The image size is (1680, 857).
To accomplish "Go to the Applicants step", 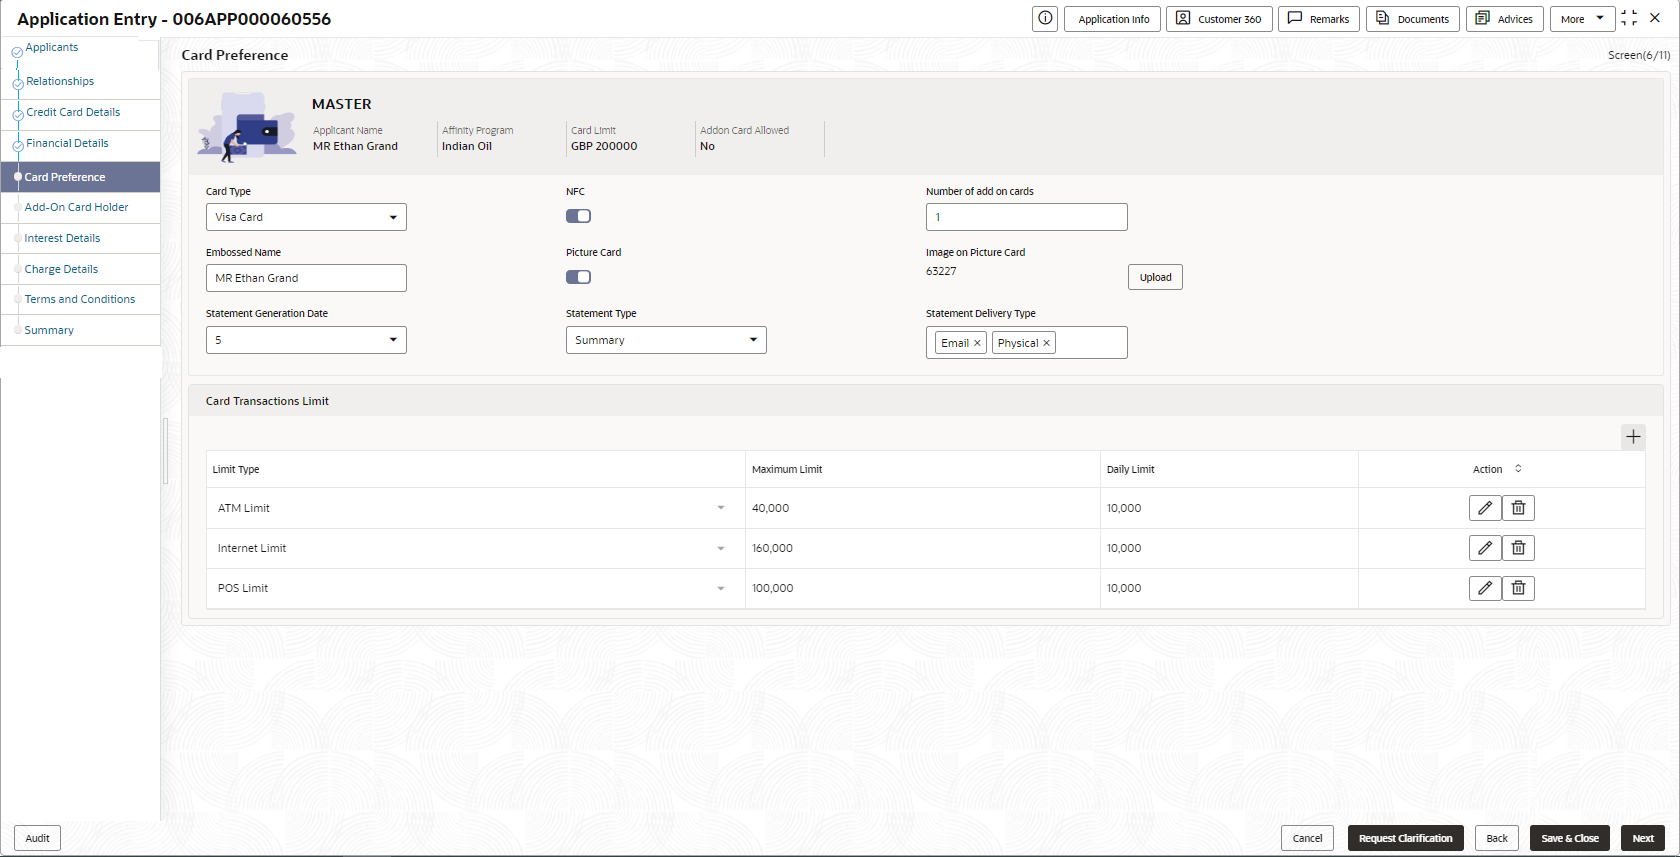I will (x=52, y=48).
